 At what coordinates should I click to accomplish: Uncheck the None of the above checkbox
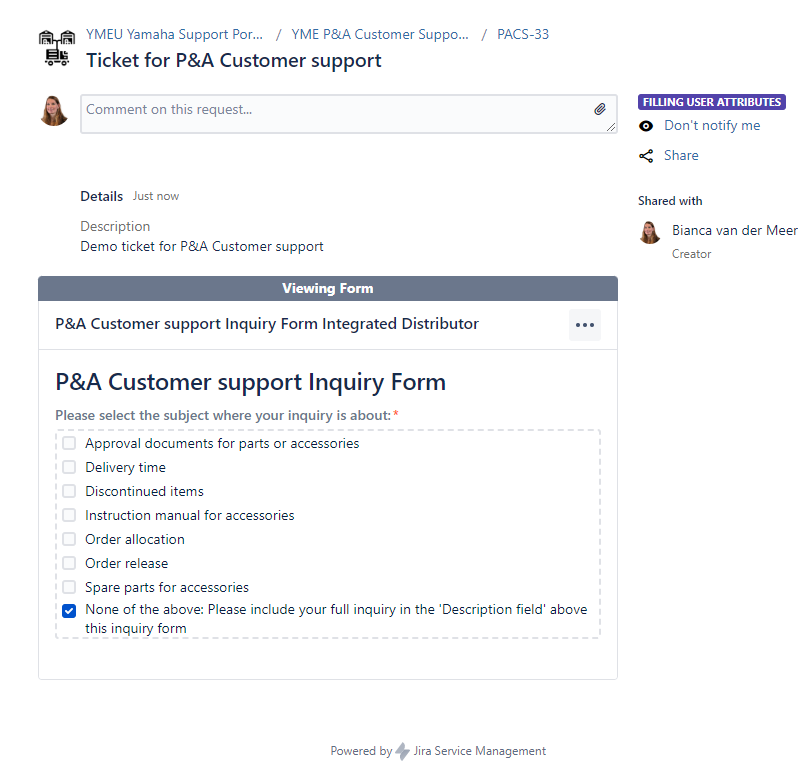coord(69,611)
